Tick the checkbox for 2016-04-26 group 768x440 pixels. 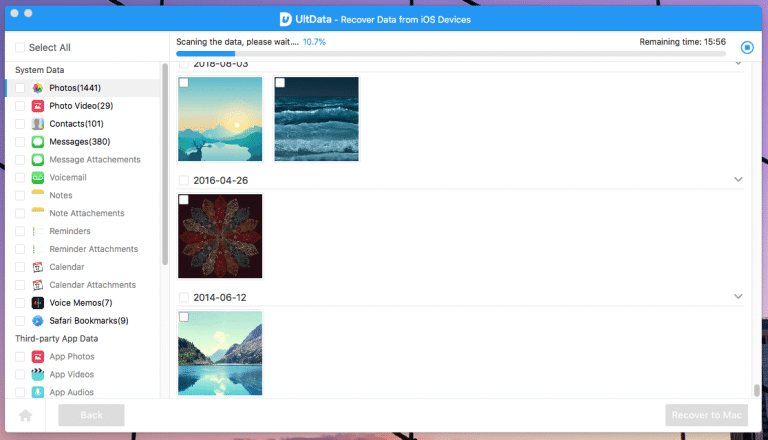(x=183, y=180)
